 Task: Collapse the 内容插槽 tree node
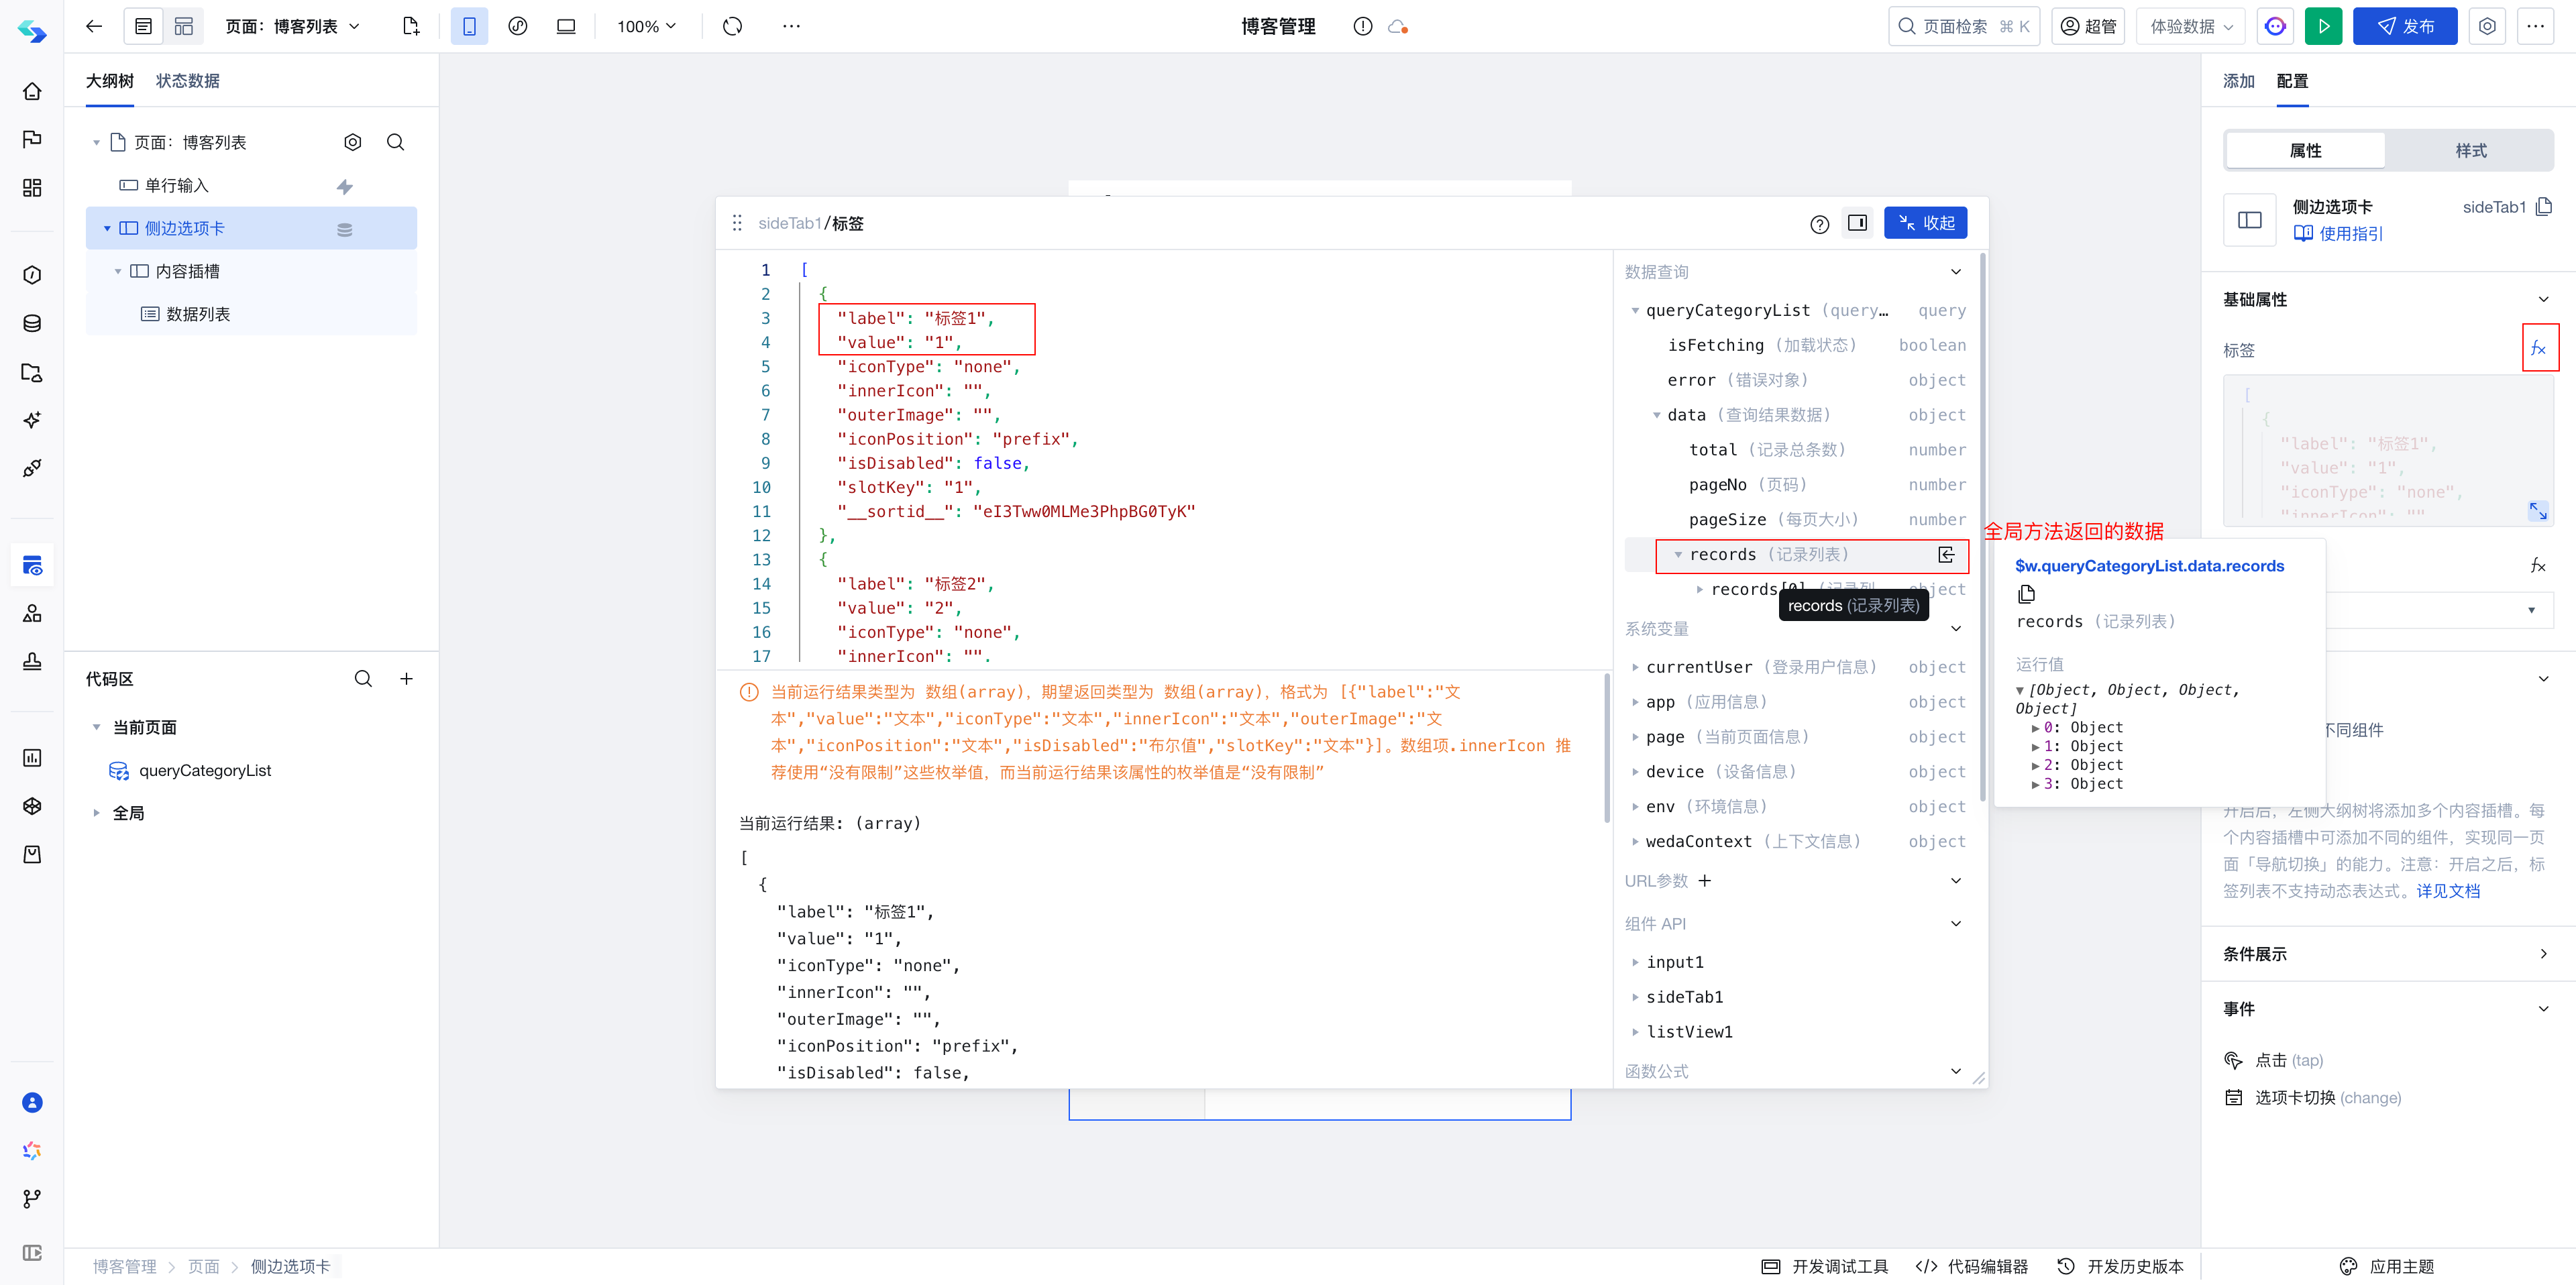[x=118, y=272]
